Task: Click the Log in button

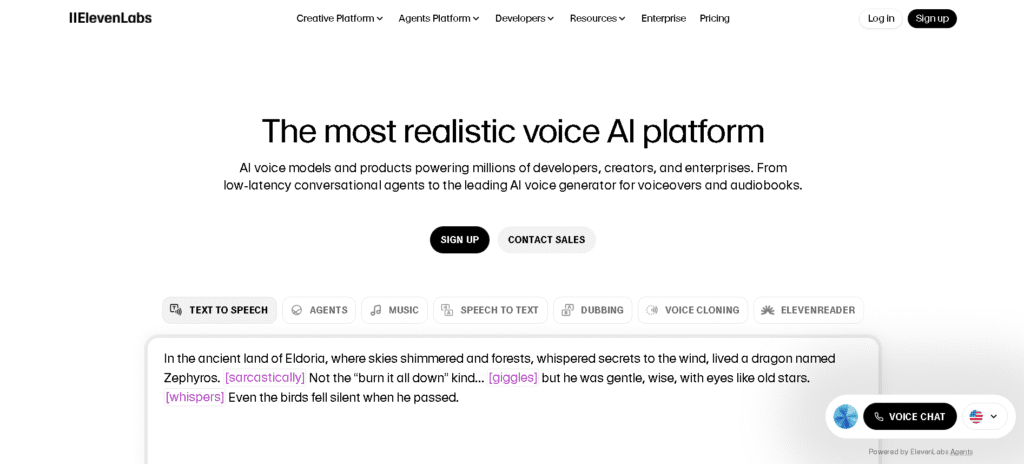Action: (881, 18)
